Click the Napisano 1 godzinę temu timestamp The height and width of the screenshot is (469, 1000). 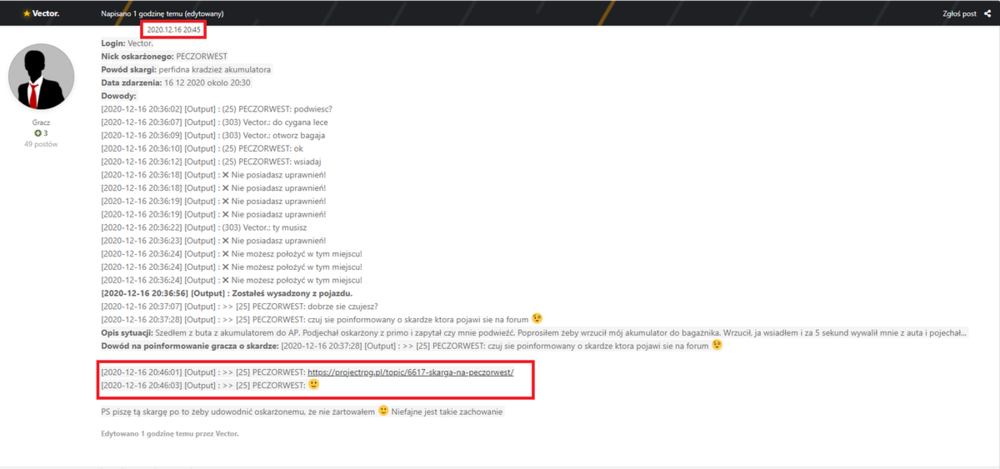point(162,13)
